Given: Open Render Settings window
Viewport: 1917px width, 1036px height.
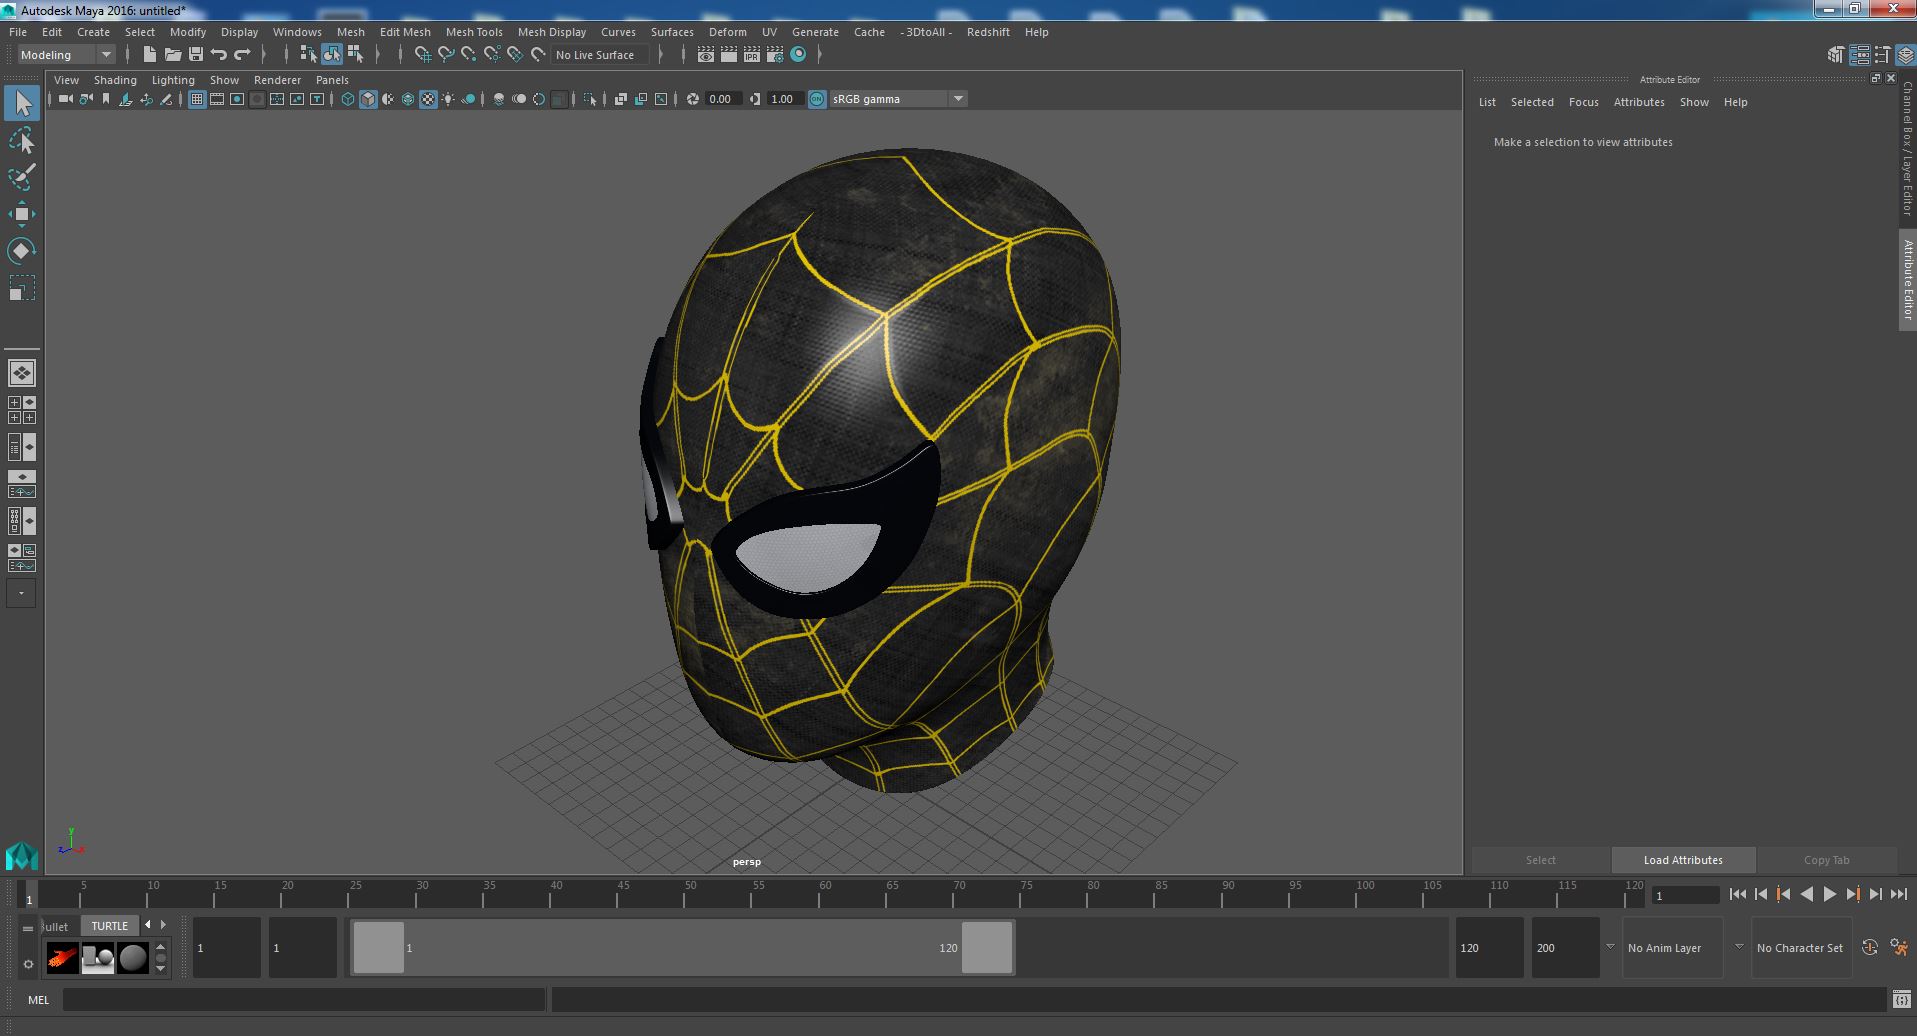Looking at the screenshot, I should 775,55.
